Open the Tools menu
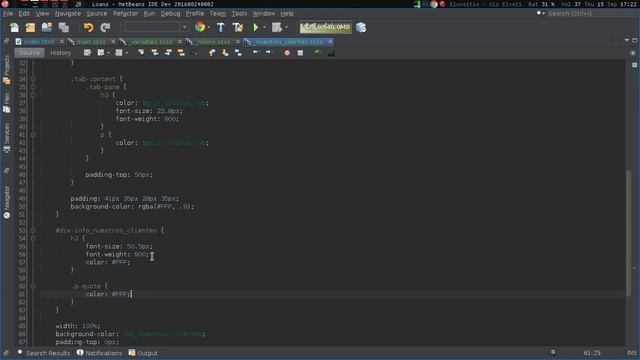 coord(239,13)
